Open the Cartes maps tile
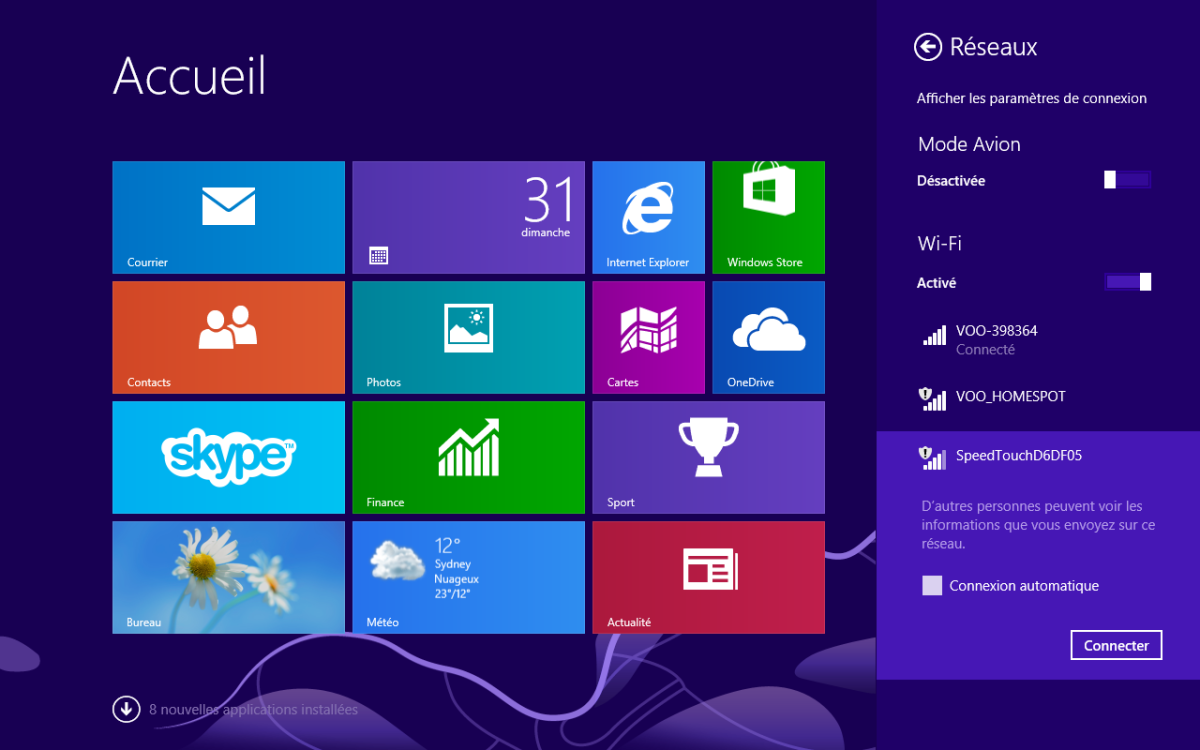 pos(648,337)
